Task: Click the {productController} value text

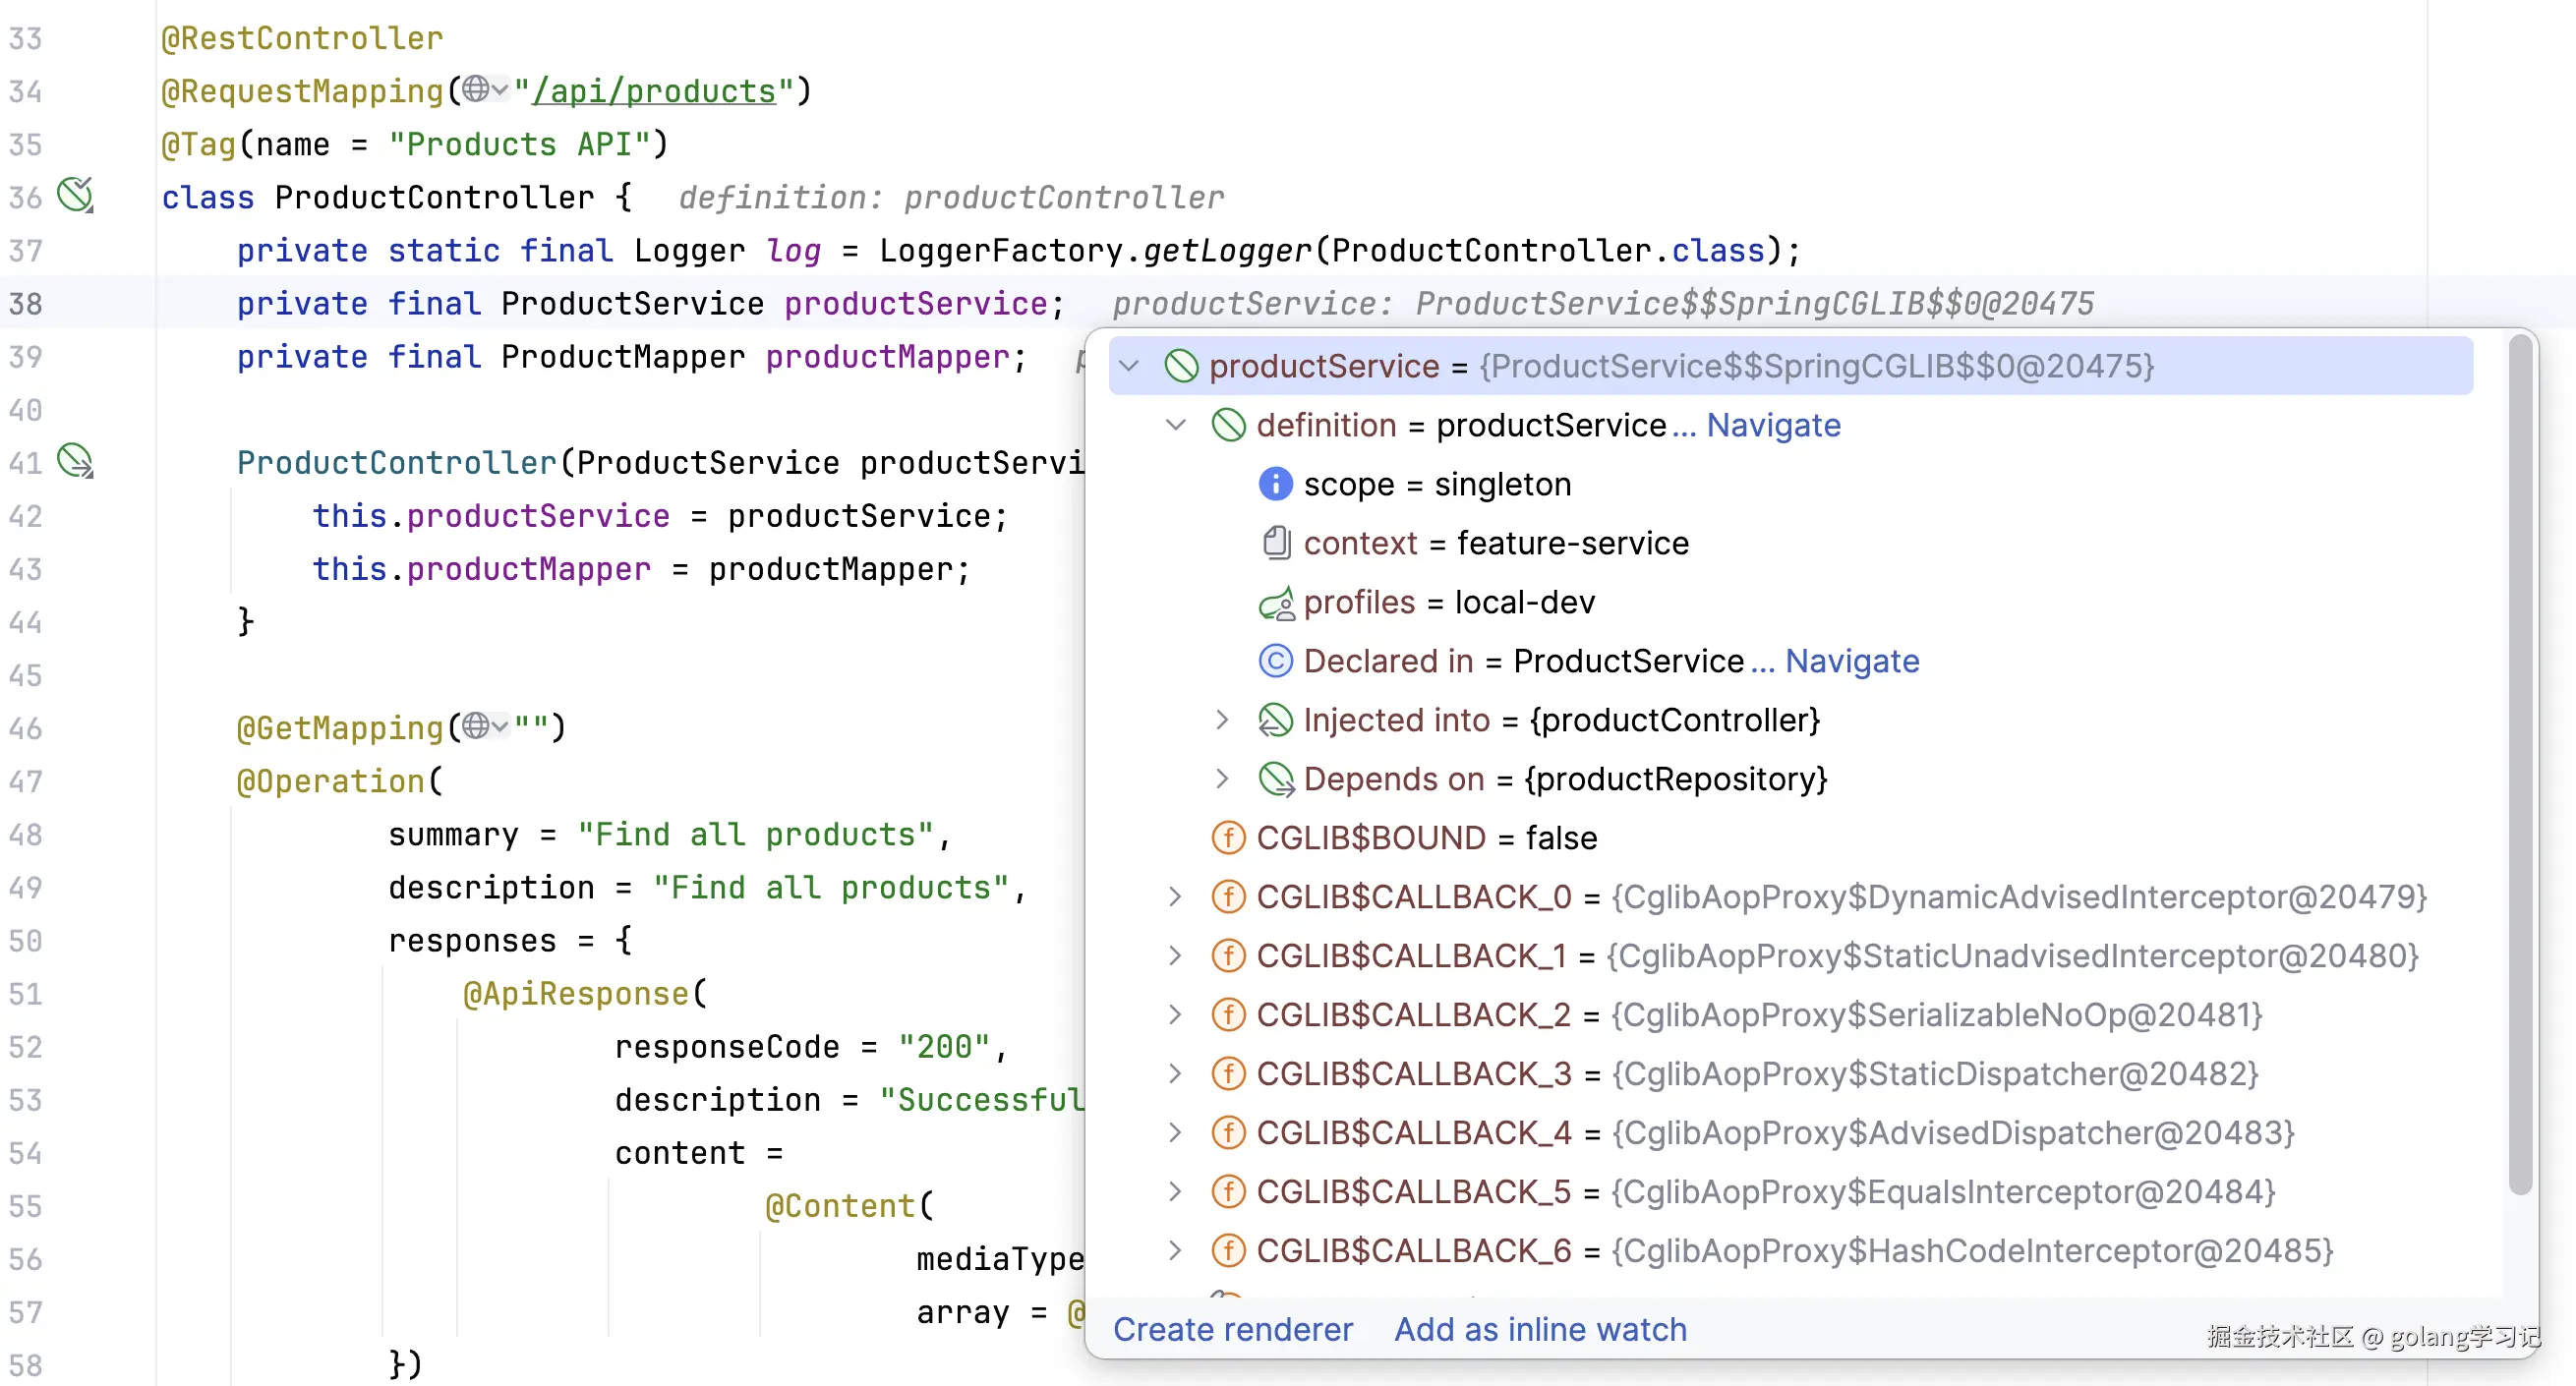Action: click(x=1674, y=720)
